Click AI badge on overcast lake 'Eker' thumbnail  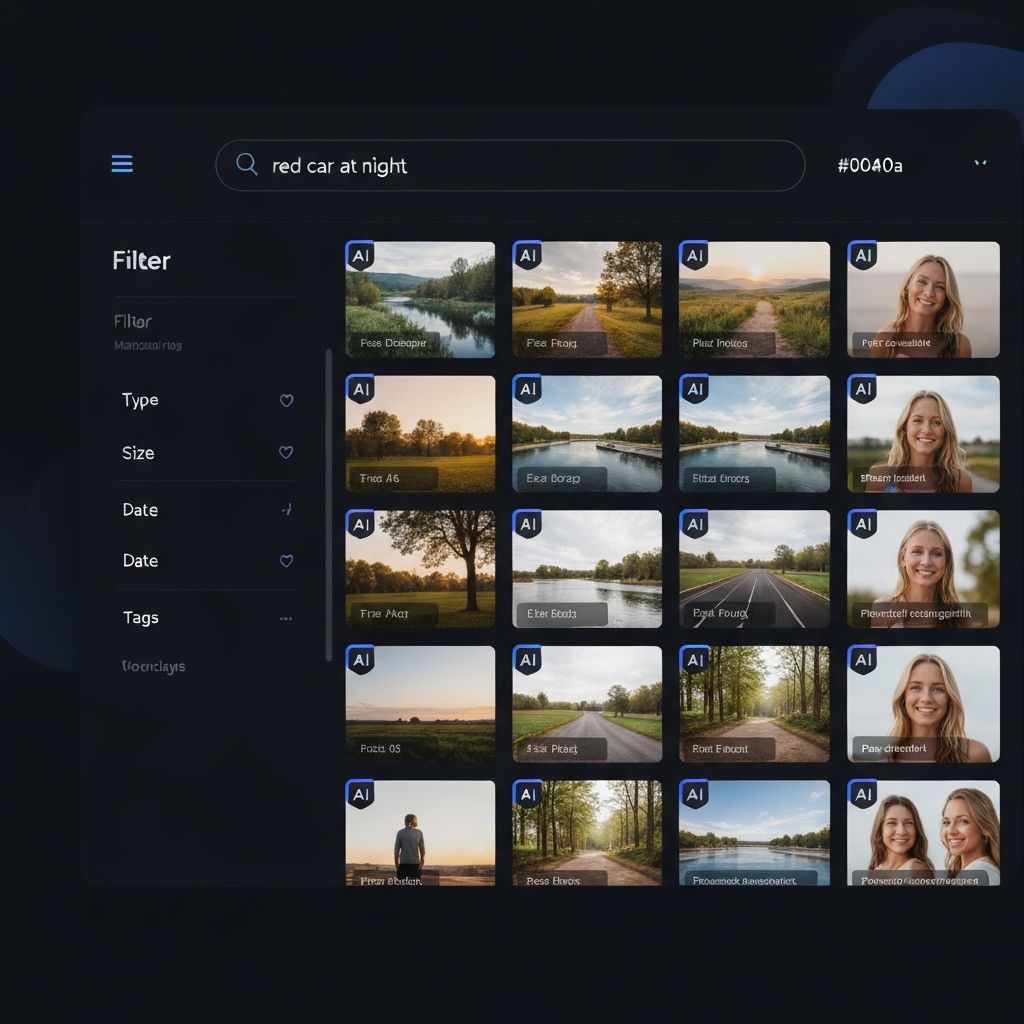point(527,524)
